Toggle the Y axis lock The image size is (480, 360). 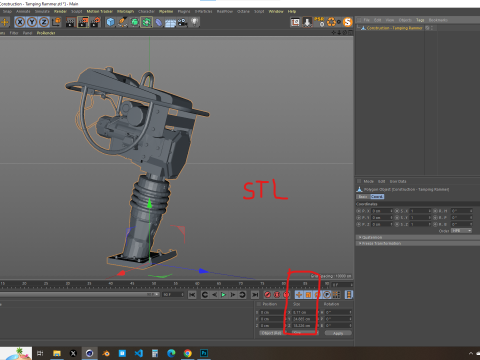(x=32, y=22)
